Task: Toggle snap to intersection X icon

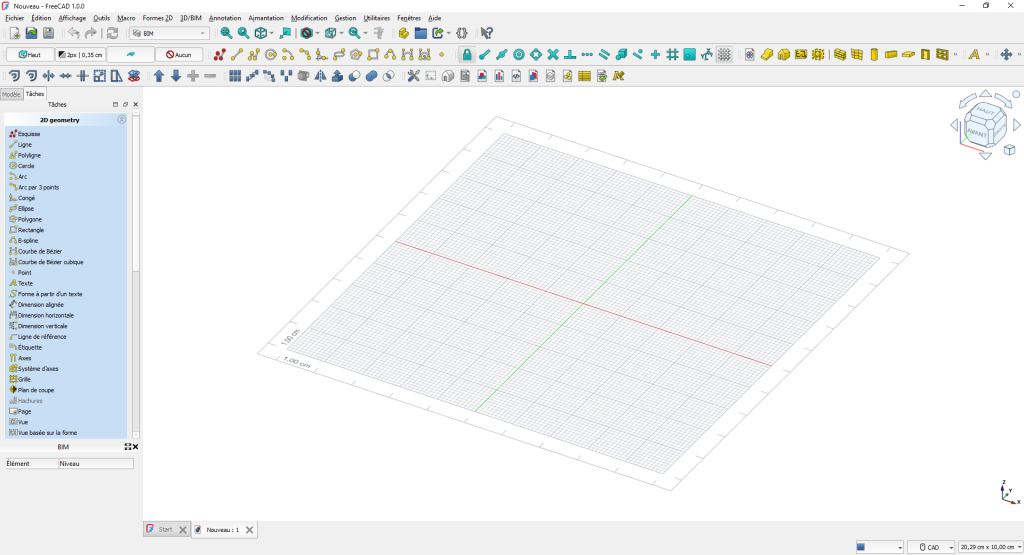Action: [x=553, y=55]
